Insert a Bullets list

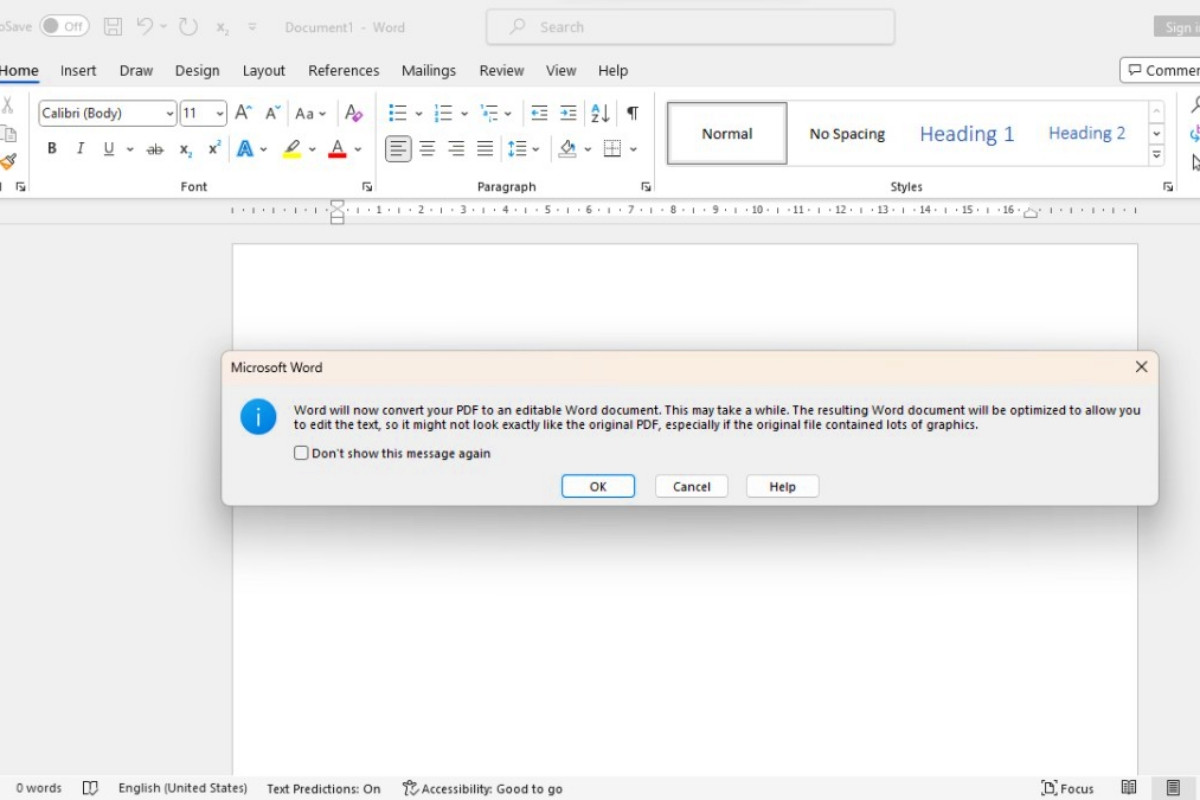pyautogui.click(x=397, y=113)
